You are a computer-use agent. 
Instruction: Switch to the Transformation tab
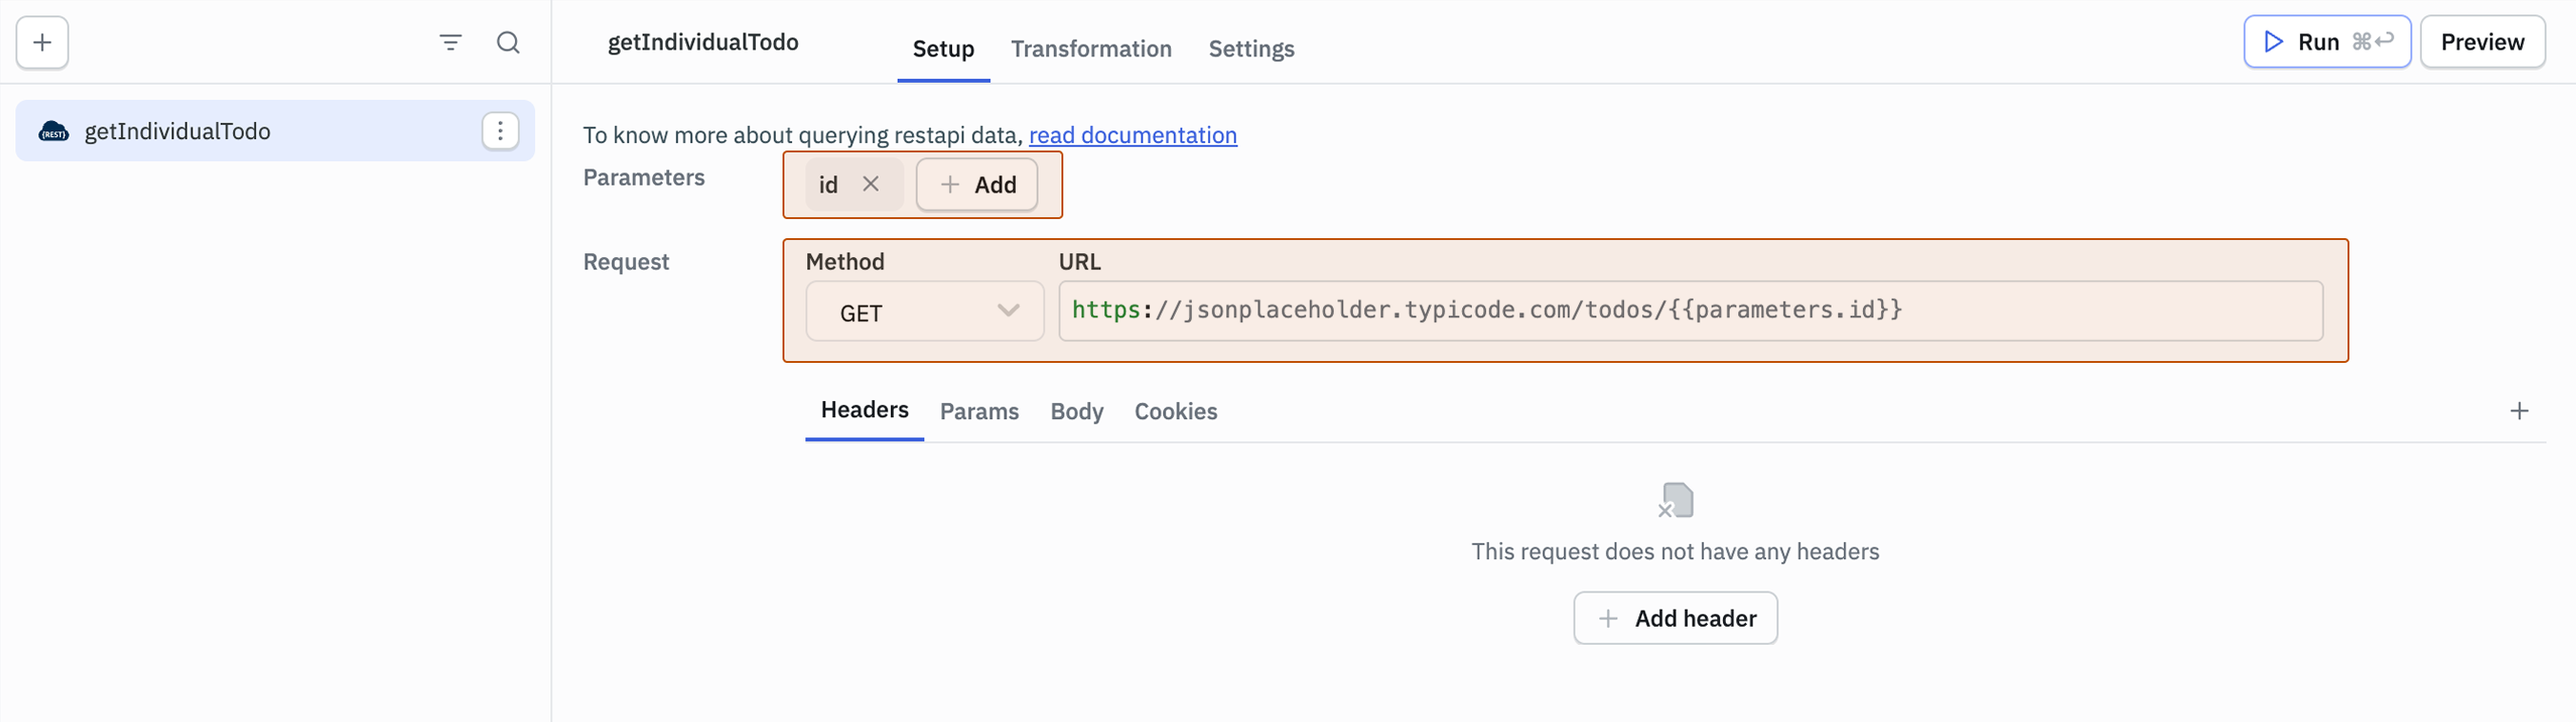[x=1090, y=48]
